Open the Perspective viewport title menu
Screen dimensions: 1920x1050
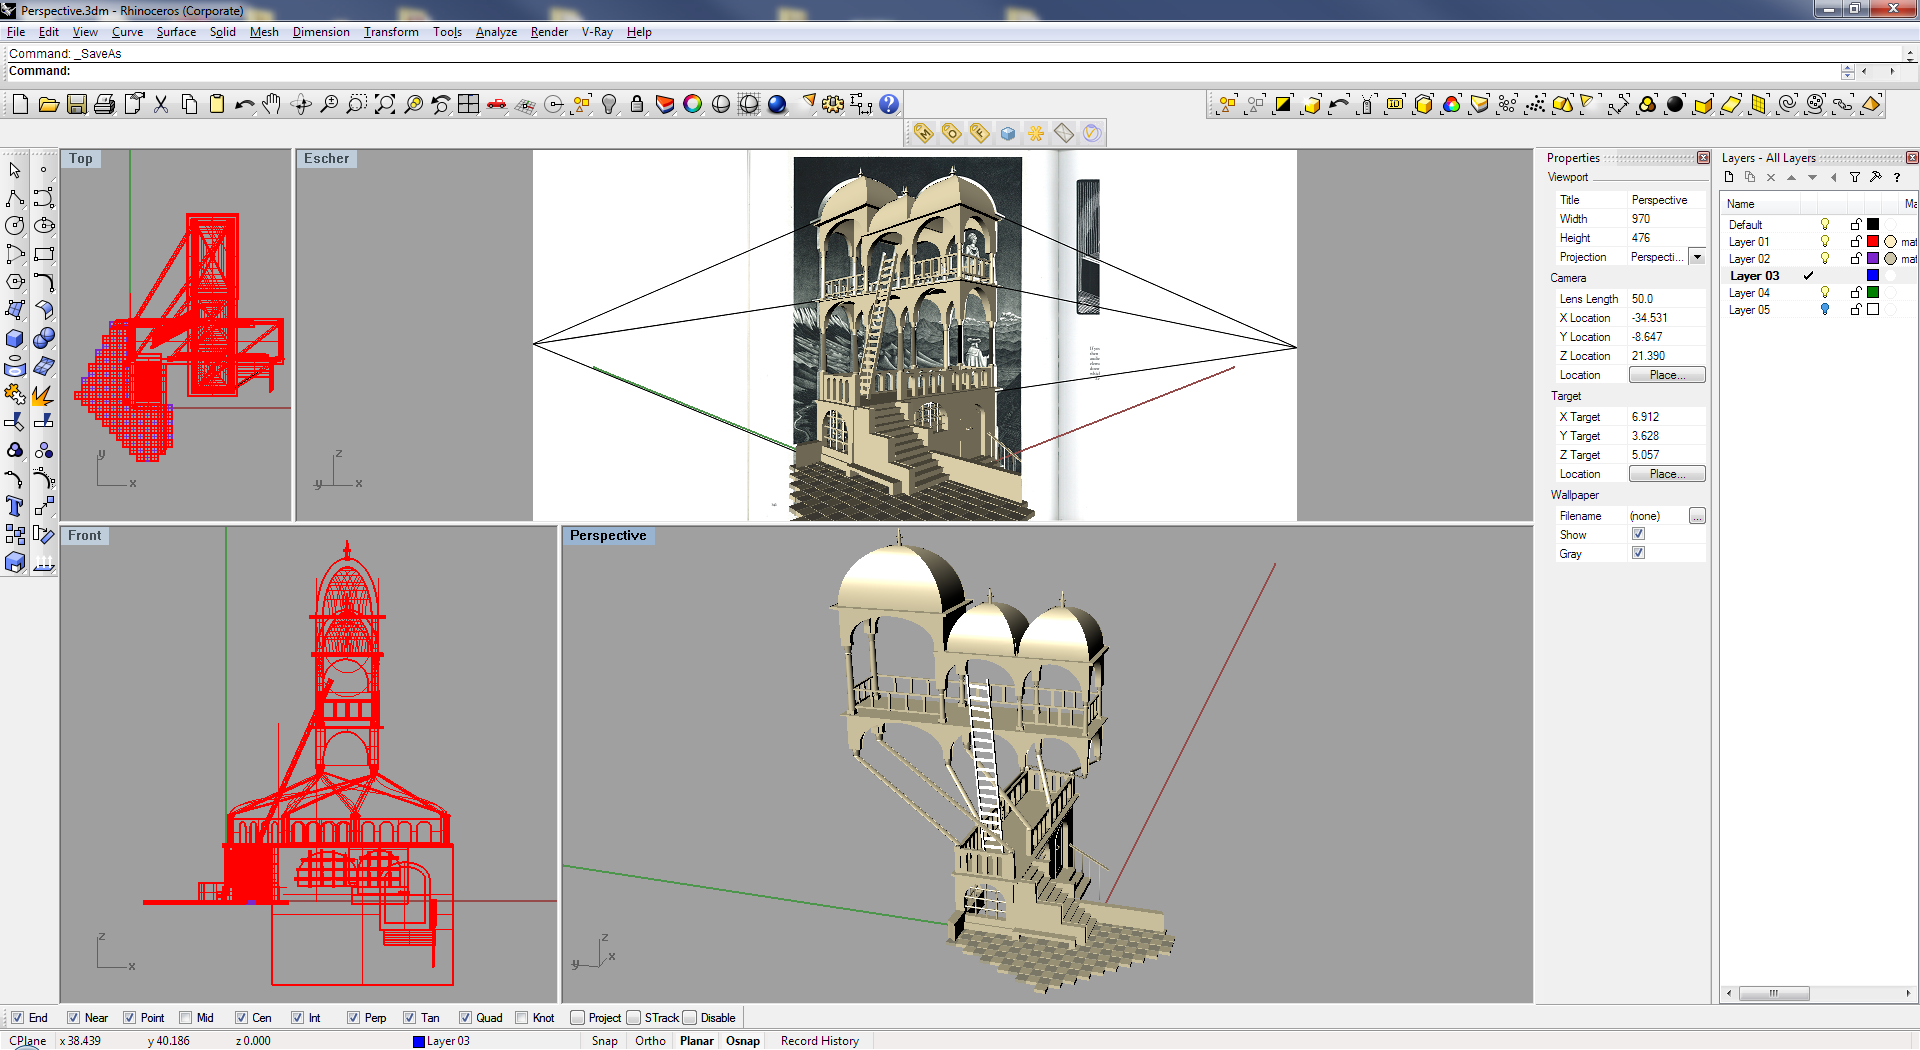tap(608, 536)
